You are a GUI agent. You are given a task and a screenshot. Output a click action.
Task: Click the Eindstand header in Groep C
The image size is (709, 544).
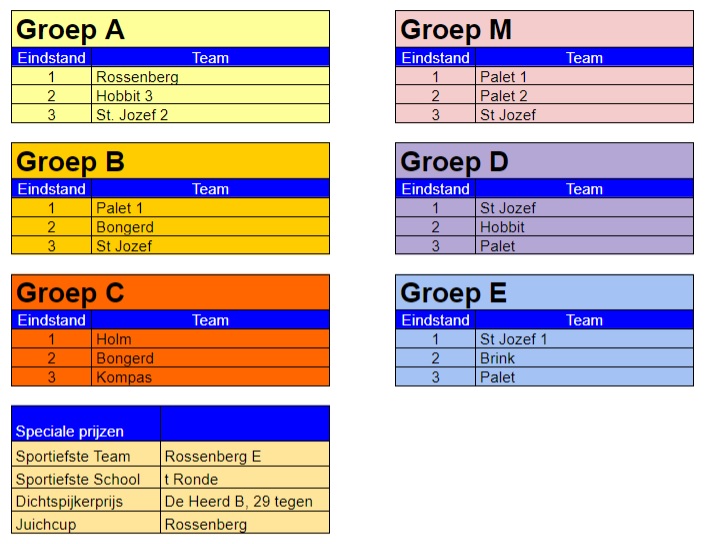click(x=52, y=320)
